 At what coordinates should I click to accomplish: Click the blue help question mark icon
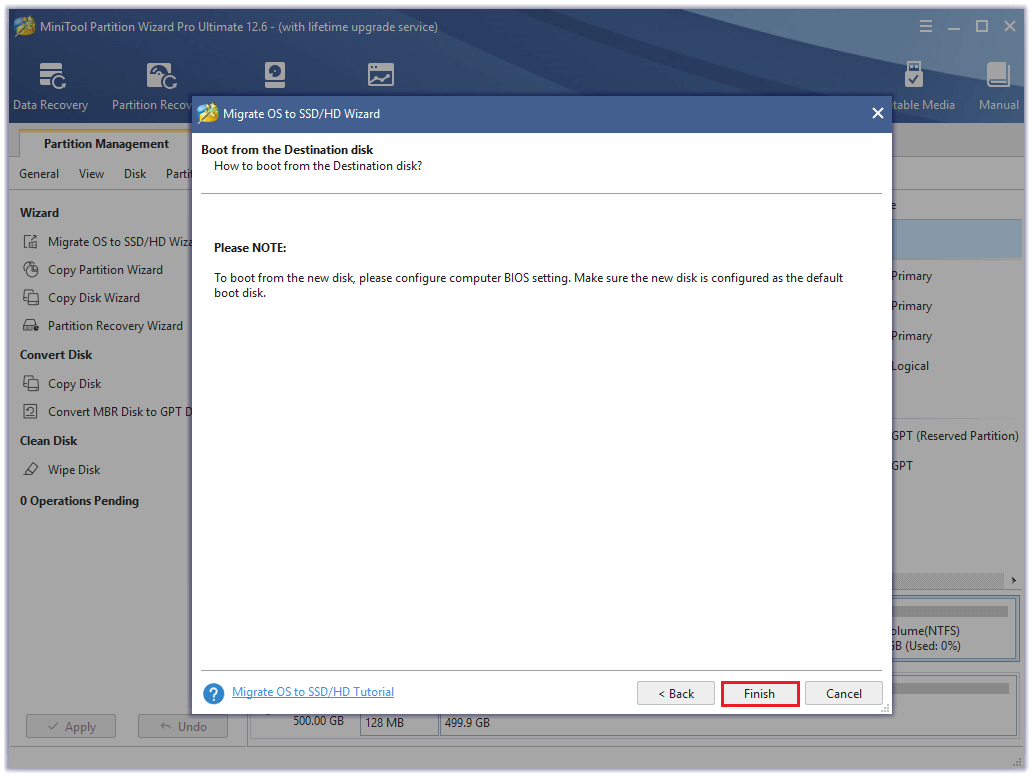click(213, 693)
